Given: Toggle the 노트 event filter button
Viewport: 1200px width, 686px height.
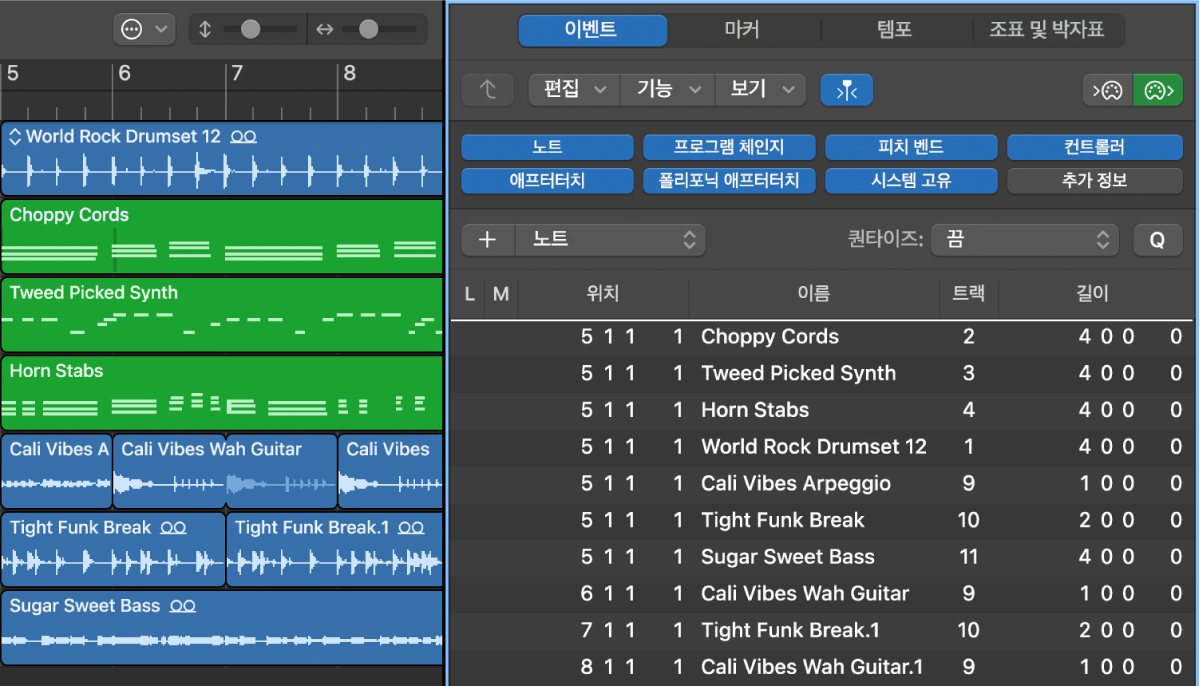Looking at the screenshot, I should pyautogui.click(x=547, y=148).
